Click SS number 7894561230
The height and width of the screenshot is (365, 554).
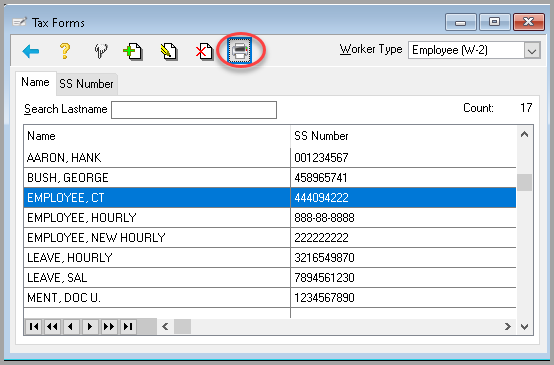(x=324, y=278)
